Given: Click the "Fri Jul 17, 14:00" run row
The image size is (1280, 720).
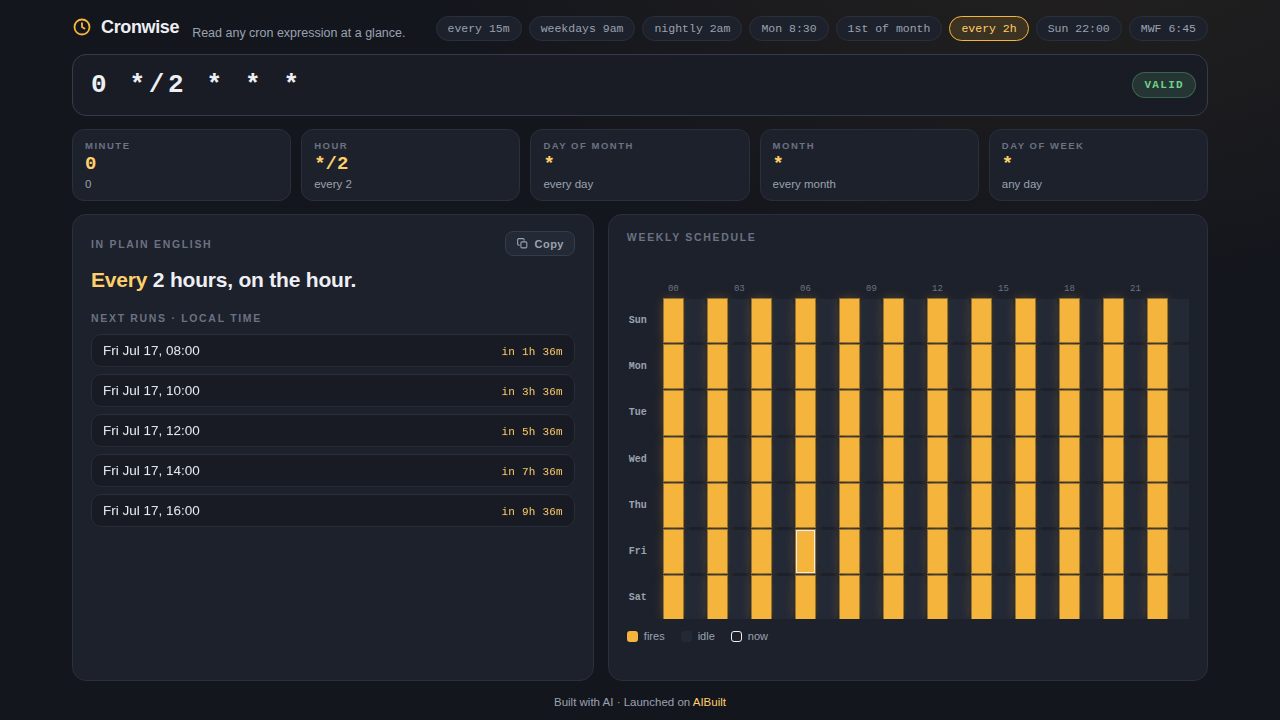Looking at the screenshot, I should tap(333, 471).
